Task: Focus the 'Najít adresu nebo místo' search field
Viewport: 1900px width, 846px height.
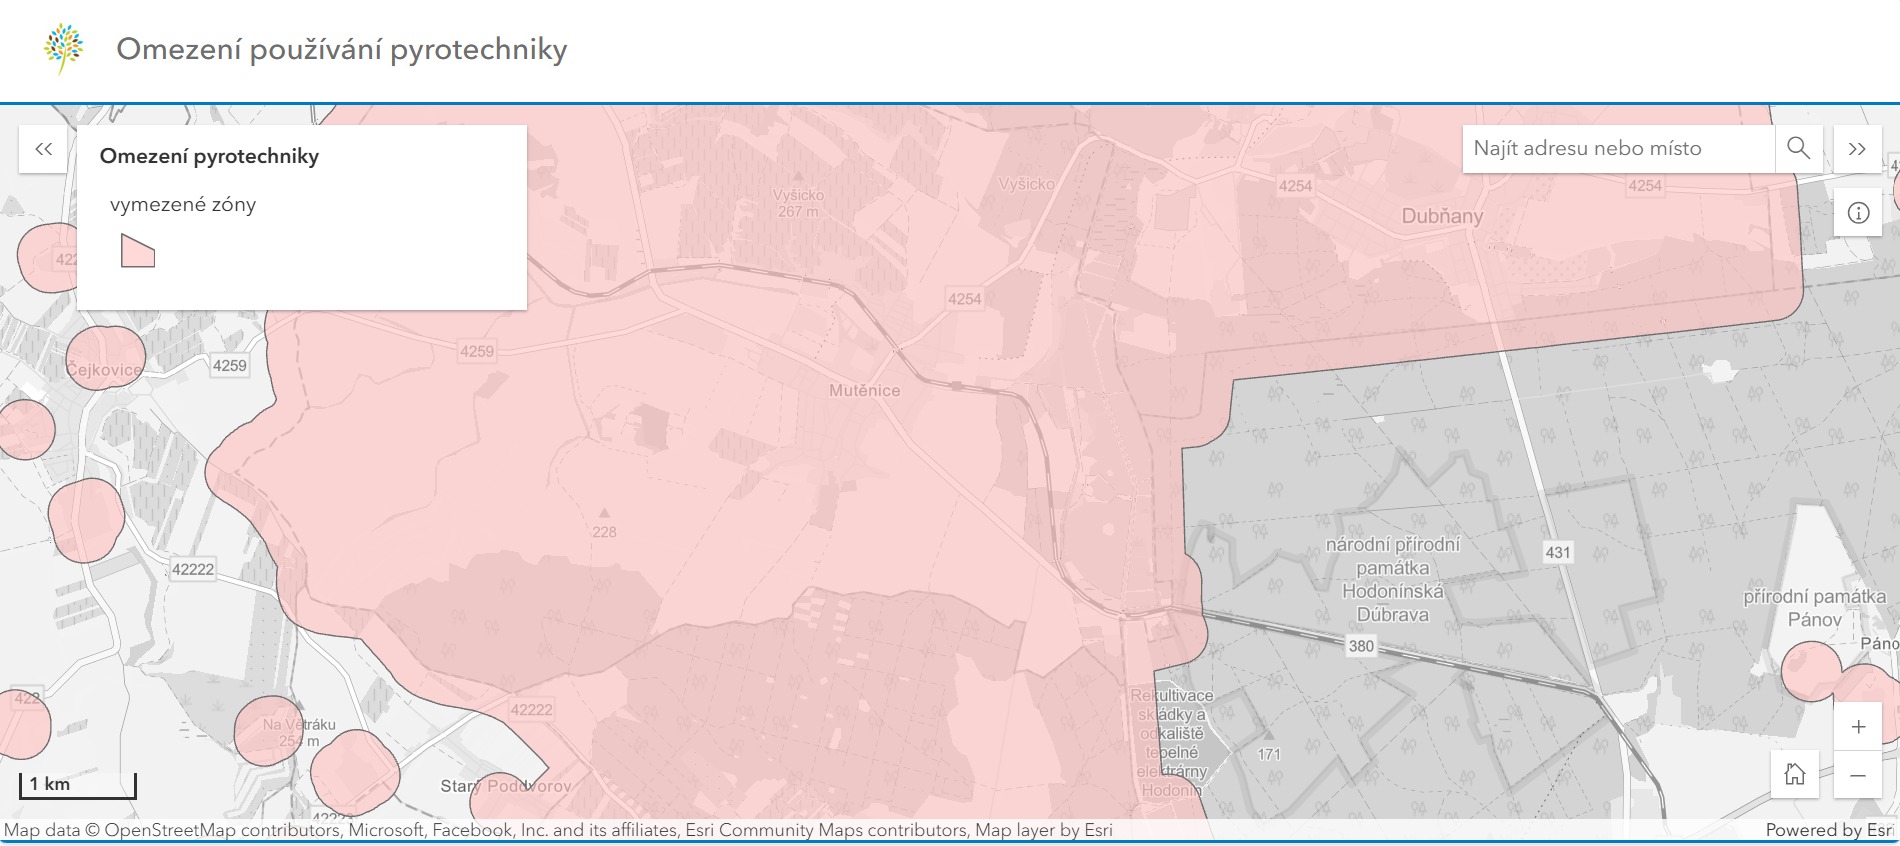Action: point(1616,148)
